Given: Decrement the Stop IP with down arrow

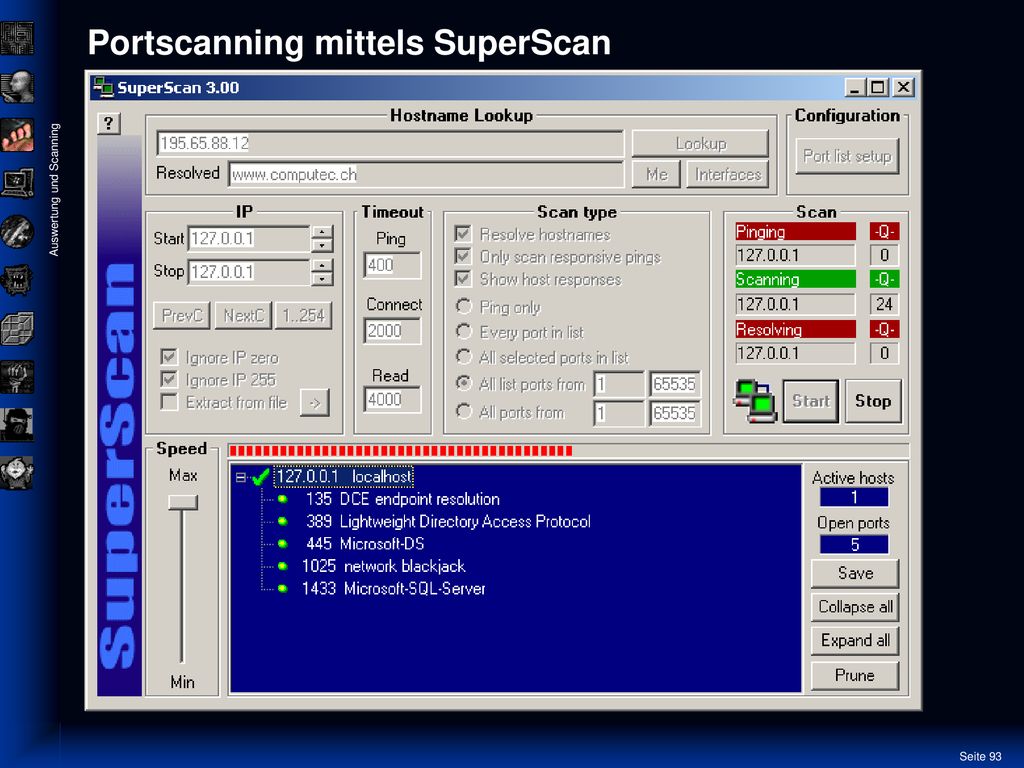Looking at the screenshot, I should [322, 279].
